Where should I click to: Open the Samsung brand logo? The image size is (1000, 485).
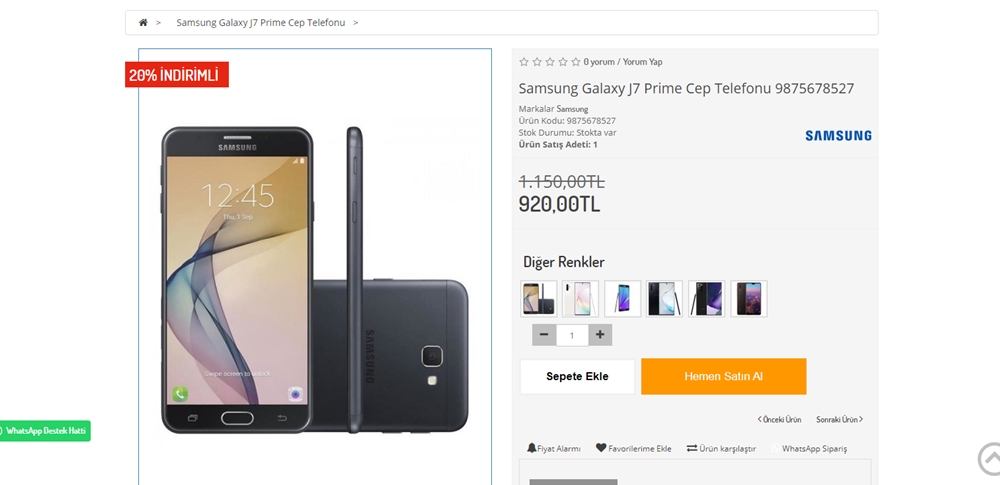point(838,136)
